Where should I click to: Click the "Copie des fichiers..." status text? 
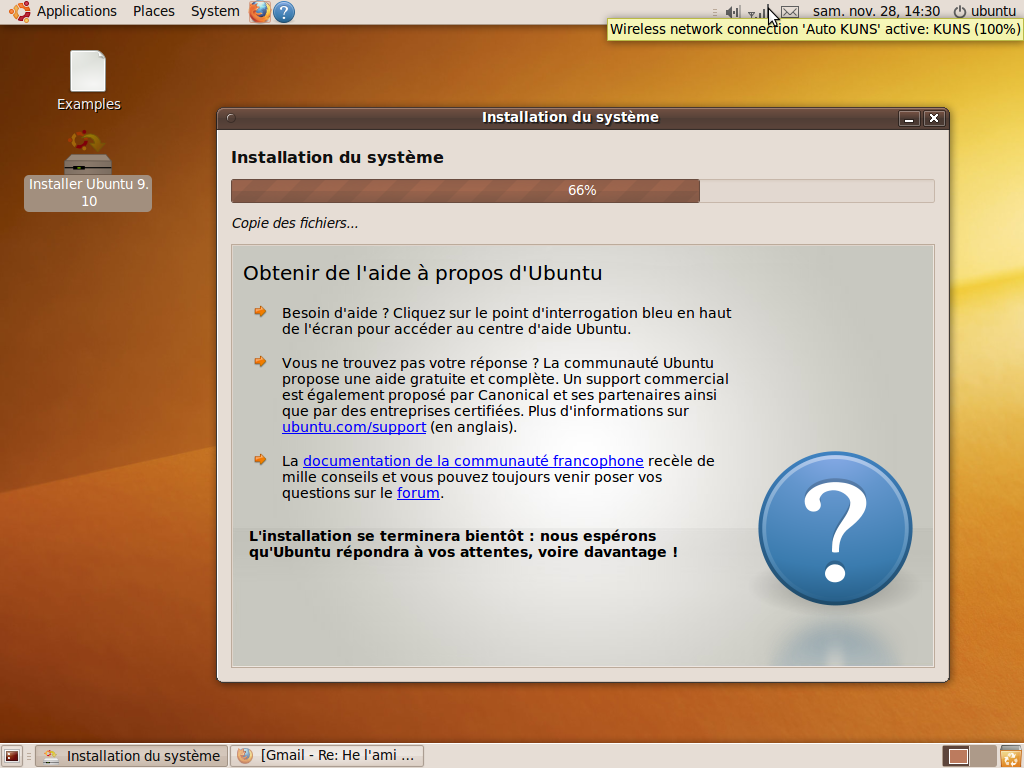point(295,223)
